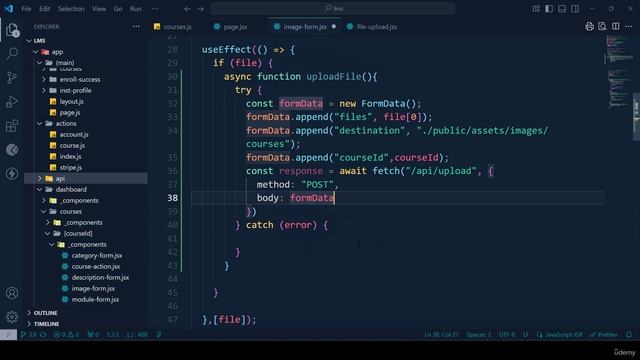Go forward with the right arrow
This screenshot has width=640, height=360.
coord(201,9)
